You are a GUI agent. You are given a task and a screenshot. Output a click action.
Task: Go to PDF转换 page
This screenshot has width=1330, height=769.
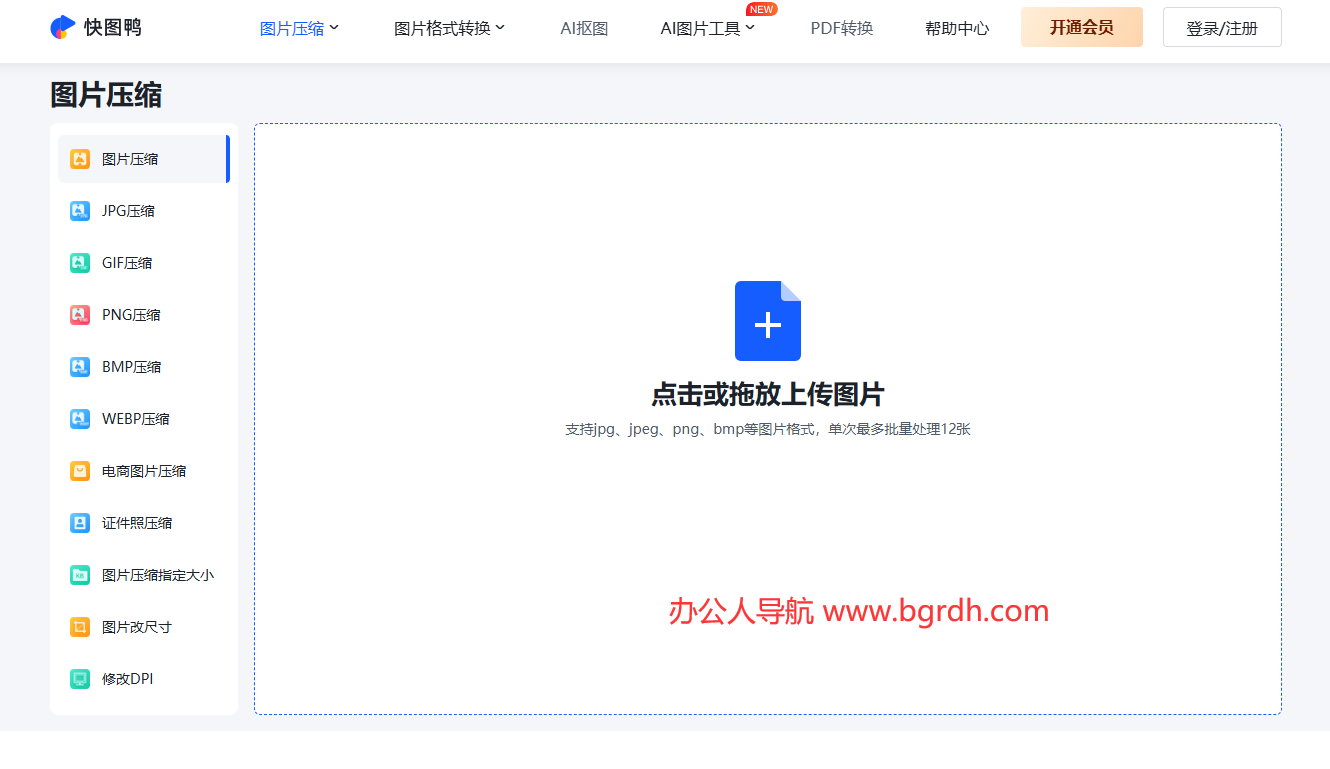click(x=842, y=28)
